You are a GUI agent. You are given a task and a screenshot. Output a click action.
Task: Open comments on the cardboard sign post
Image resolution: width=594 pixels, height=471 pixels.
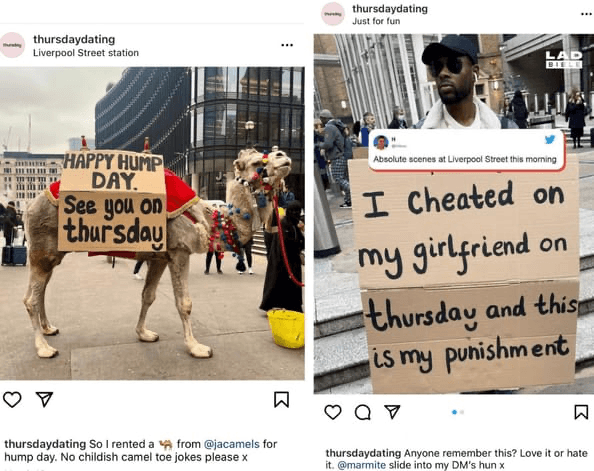tap(363, 412)
